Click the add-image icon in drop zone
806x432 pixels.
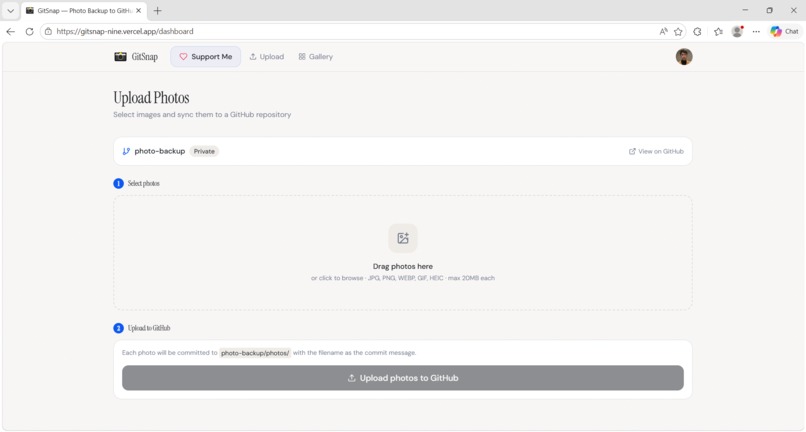(403, 238)
